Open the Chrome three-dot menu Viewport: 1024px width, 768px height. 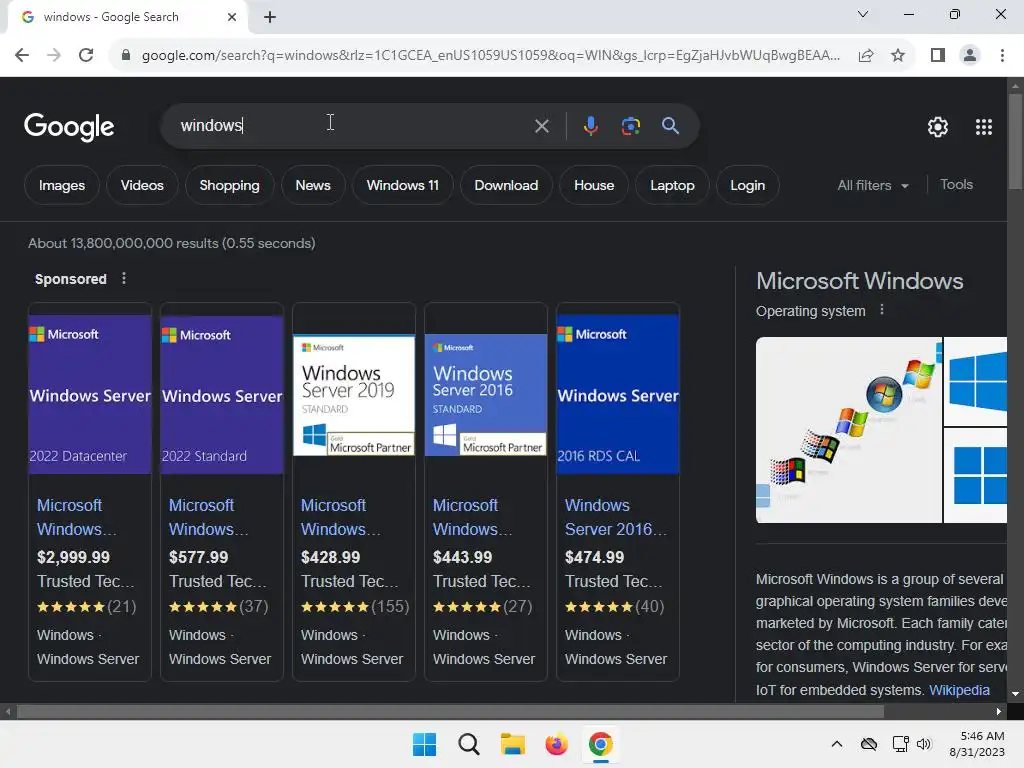coord(1002,55)
